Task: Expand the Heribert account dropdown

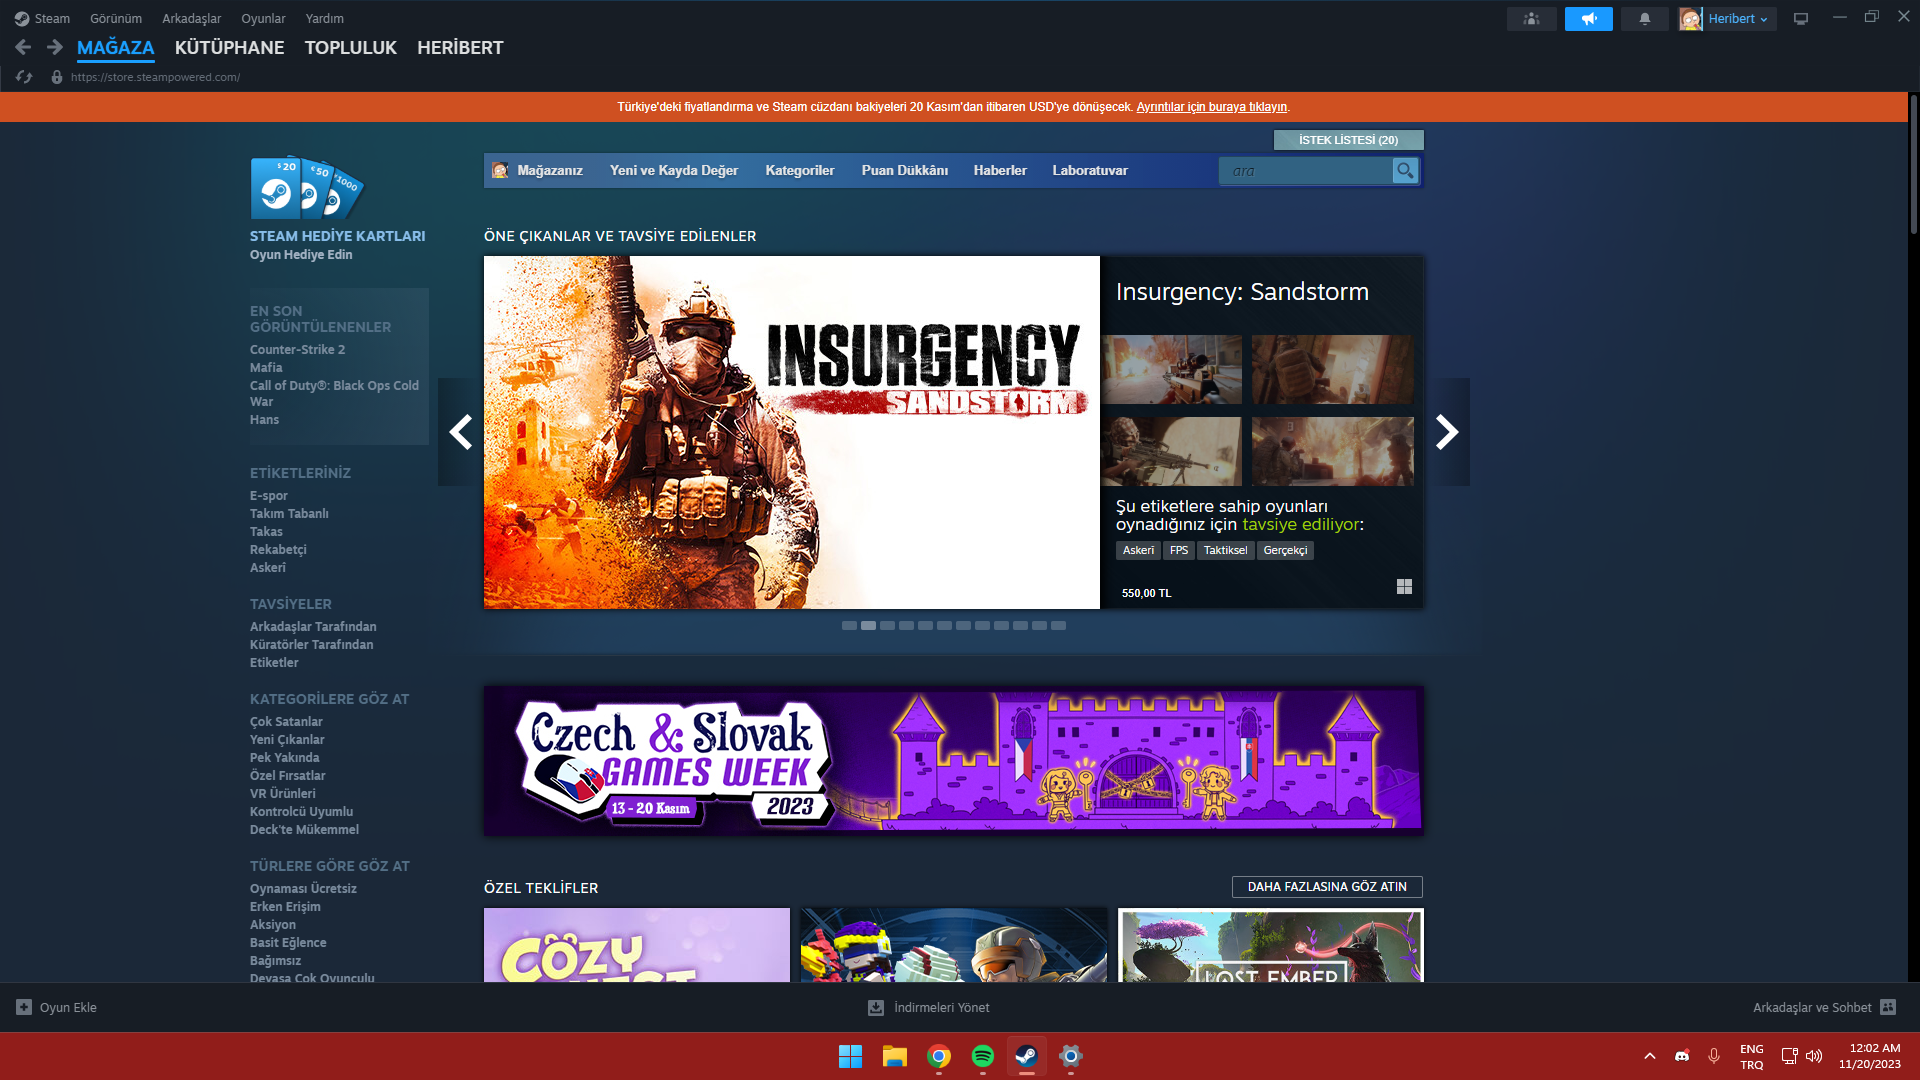Action: pyautogui.click(x=1737, y=19)
